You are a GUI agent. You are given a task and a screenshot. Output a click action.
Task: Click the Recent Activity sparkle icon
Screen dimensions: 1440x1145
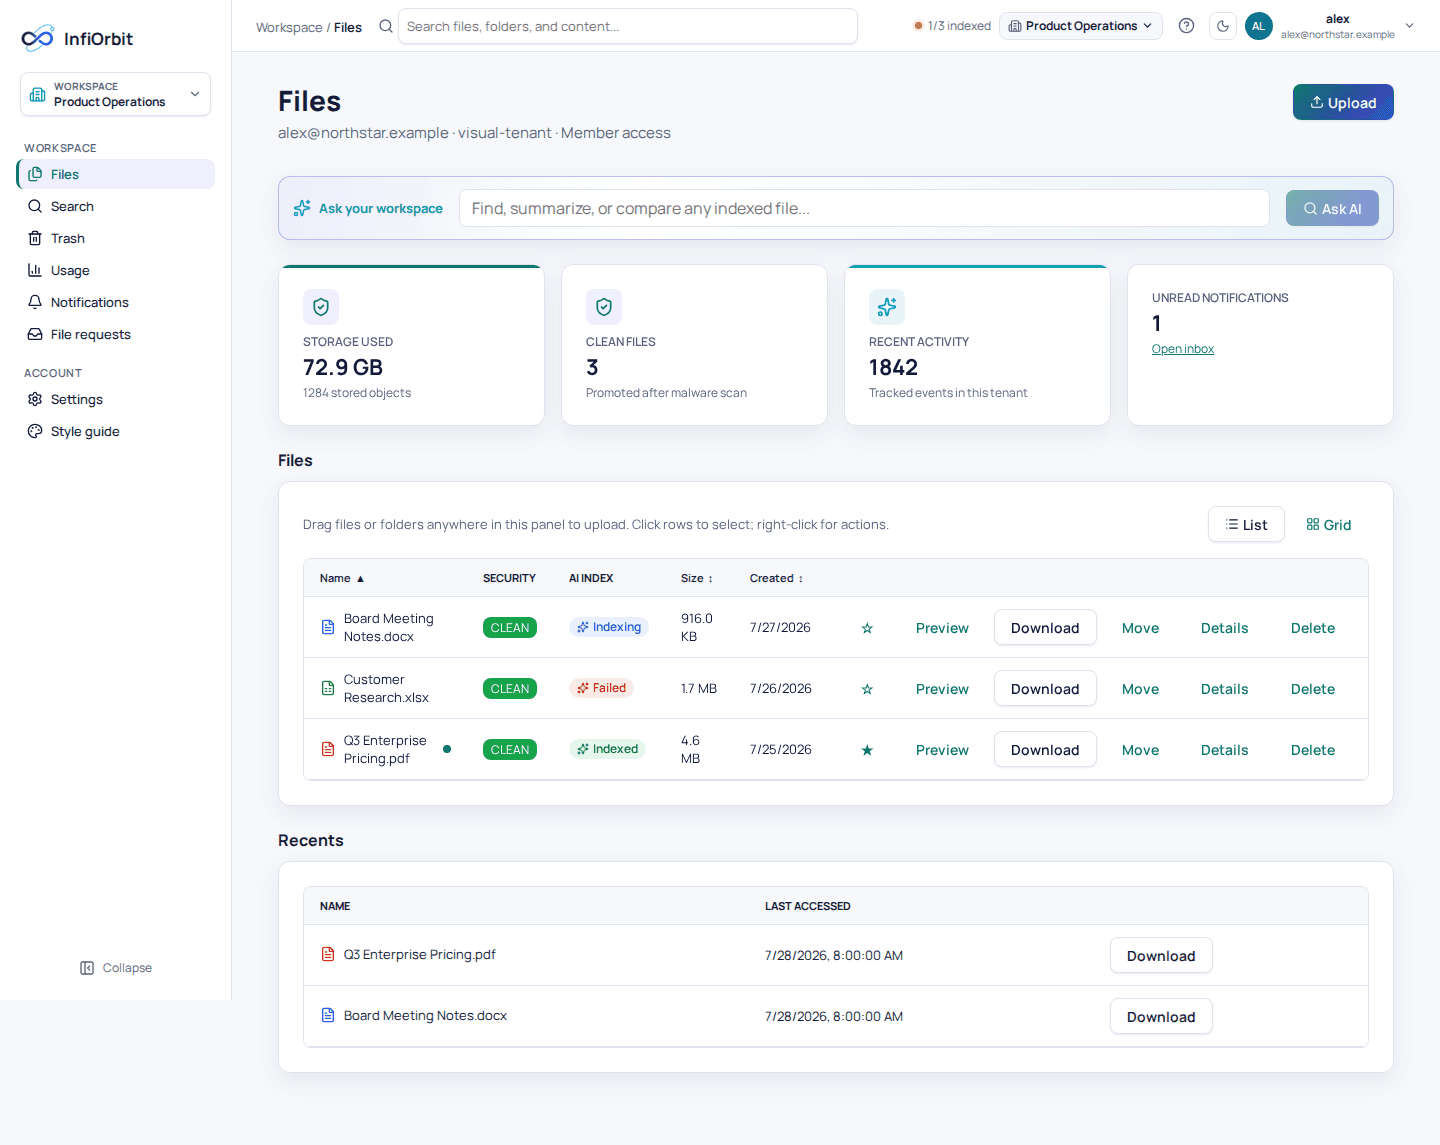(x=887, y=307)
